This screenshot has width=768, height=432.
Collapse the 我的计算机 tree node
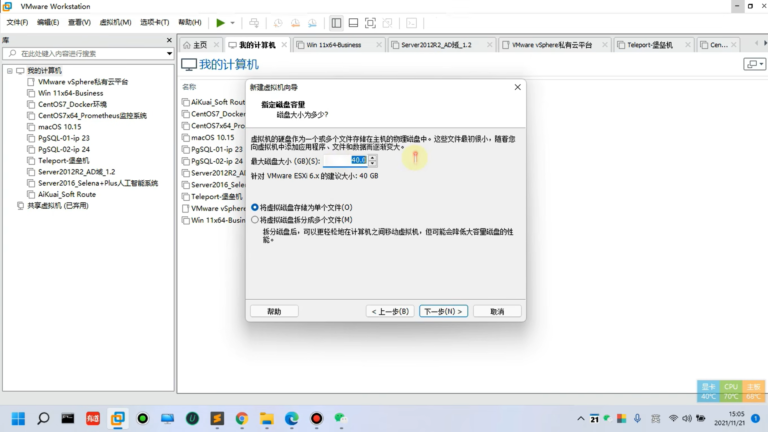click(x=10, y=71)
